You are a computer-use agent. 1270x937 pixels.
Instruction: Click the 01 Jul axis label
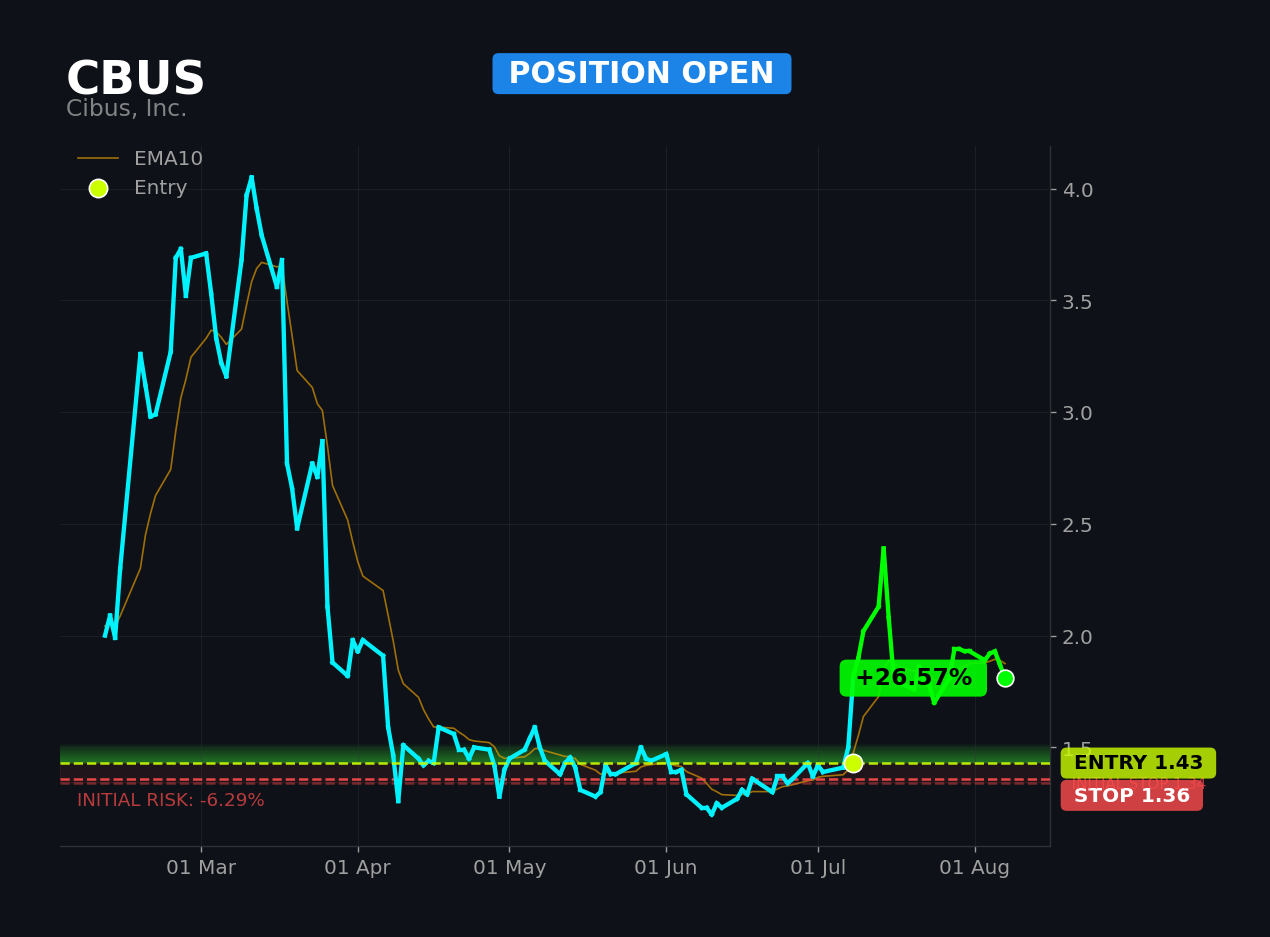(x=818, y=868)
